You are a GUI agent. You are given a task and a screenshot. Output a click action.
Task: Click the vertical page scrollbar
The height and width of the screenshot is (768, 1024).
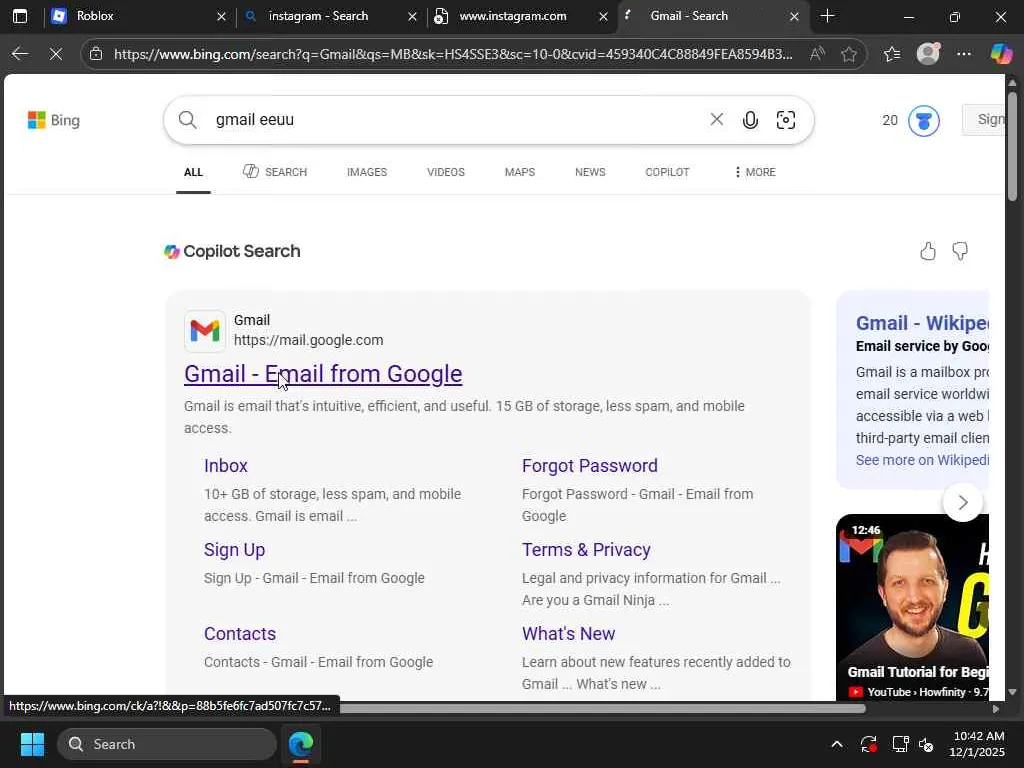click(1012, 146)
